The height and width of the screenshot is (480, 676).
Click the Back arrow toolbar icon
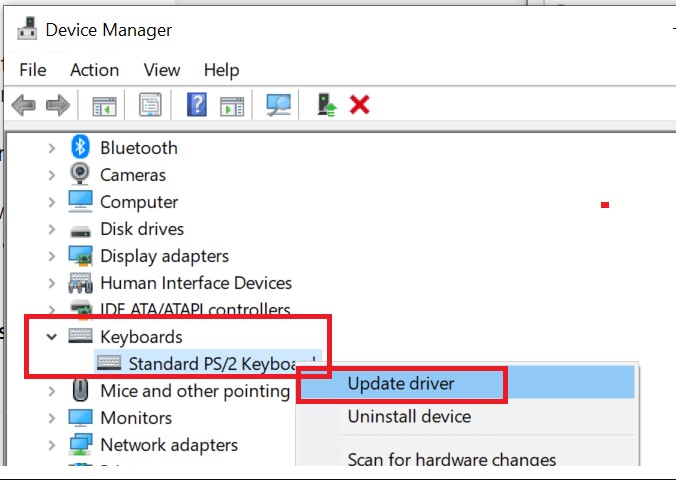click(23, 105)
